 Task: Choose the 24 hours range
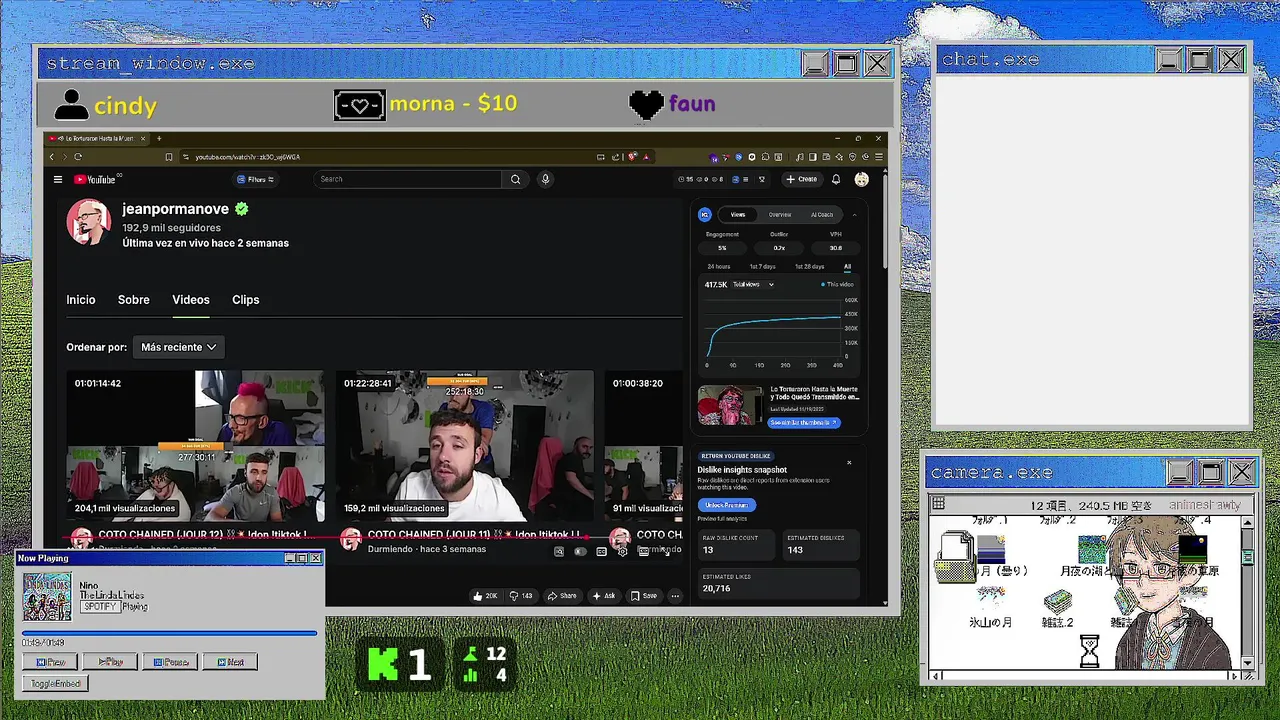[x=719, y=267]
